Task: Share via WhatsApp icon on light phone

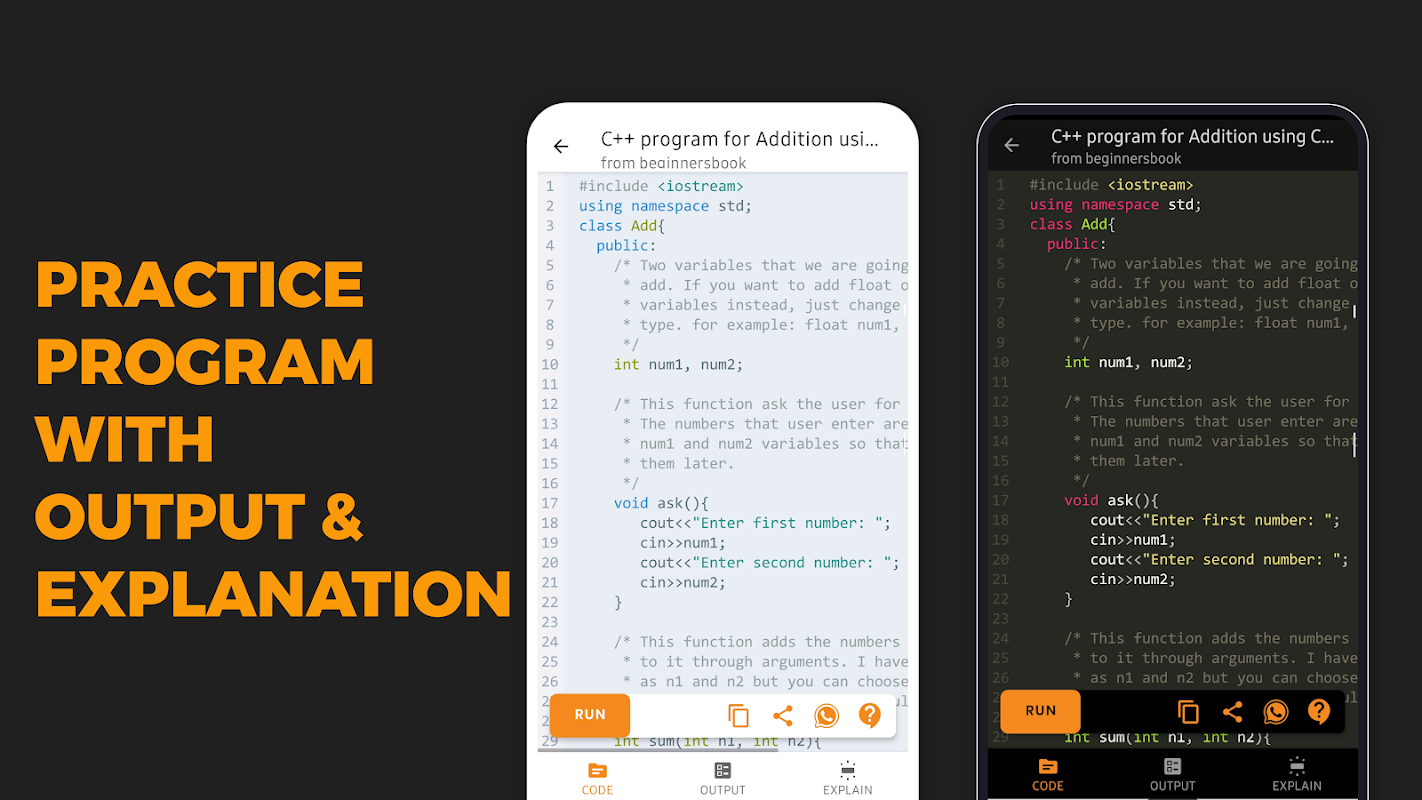Action: (x=826, y=715)
